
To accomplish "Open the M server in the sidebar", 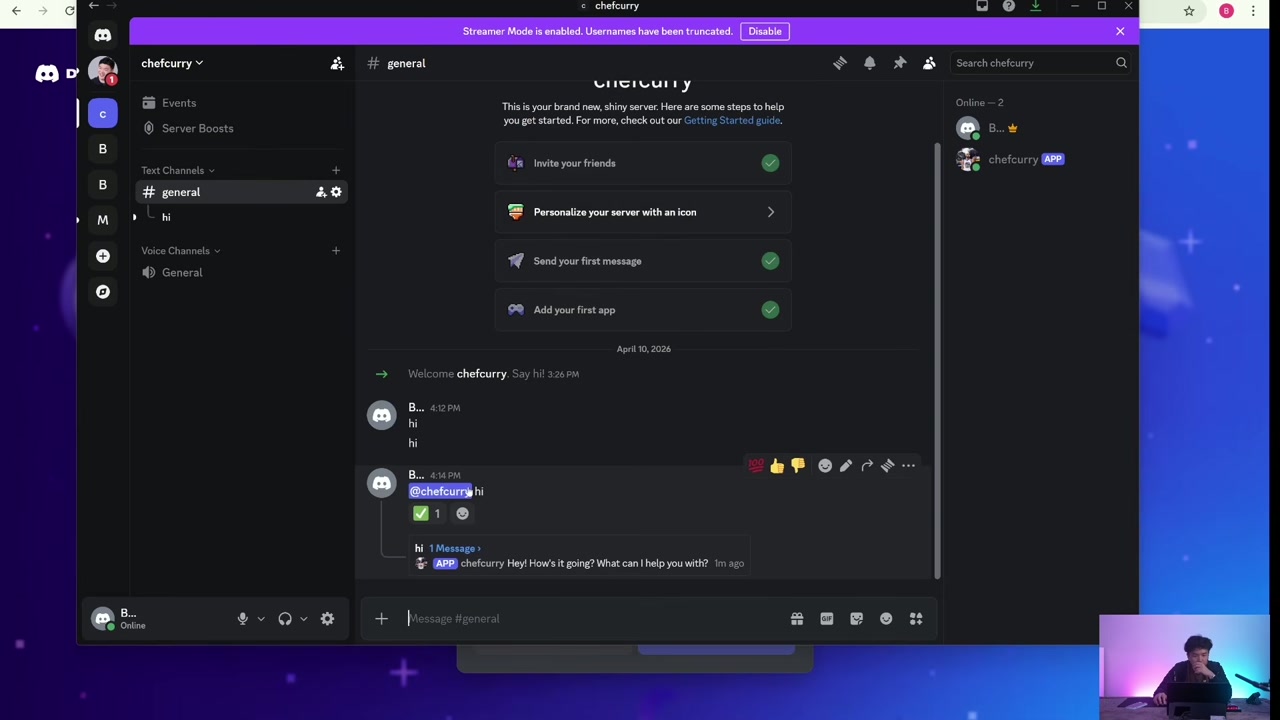I will pos(102,220).
